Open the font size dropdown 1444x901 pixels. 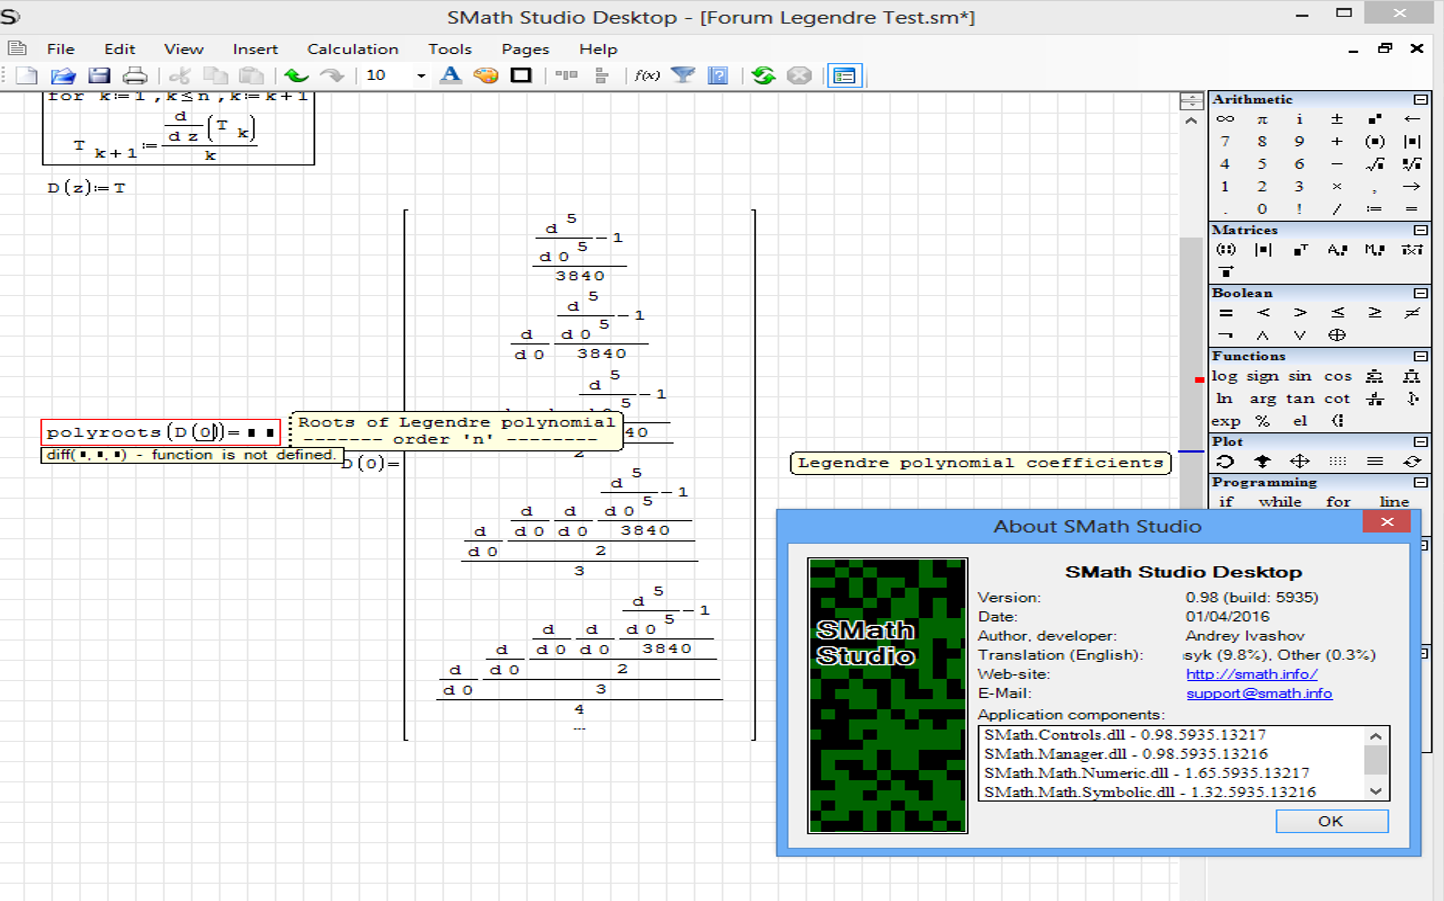point(421,76)
